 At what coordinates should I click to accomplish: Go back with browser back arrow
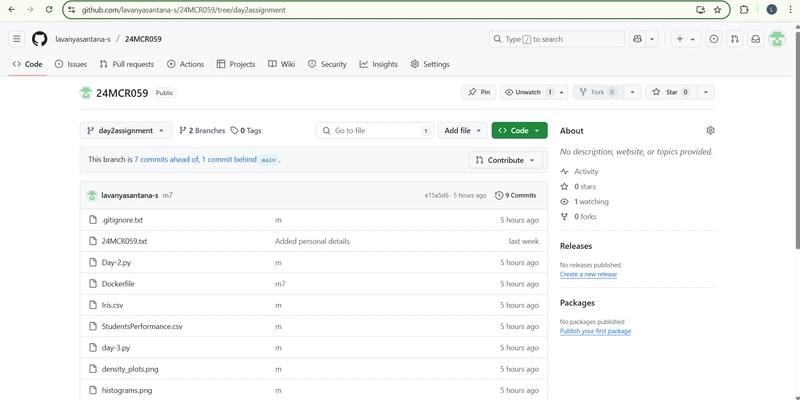pyautogui.click(x=12, y=10)
